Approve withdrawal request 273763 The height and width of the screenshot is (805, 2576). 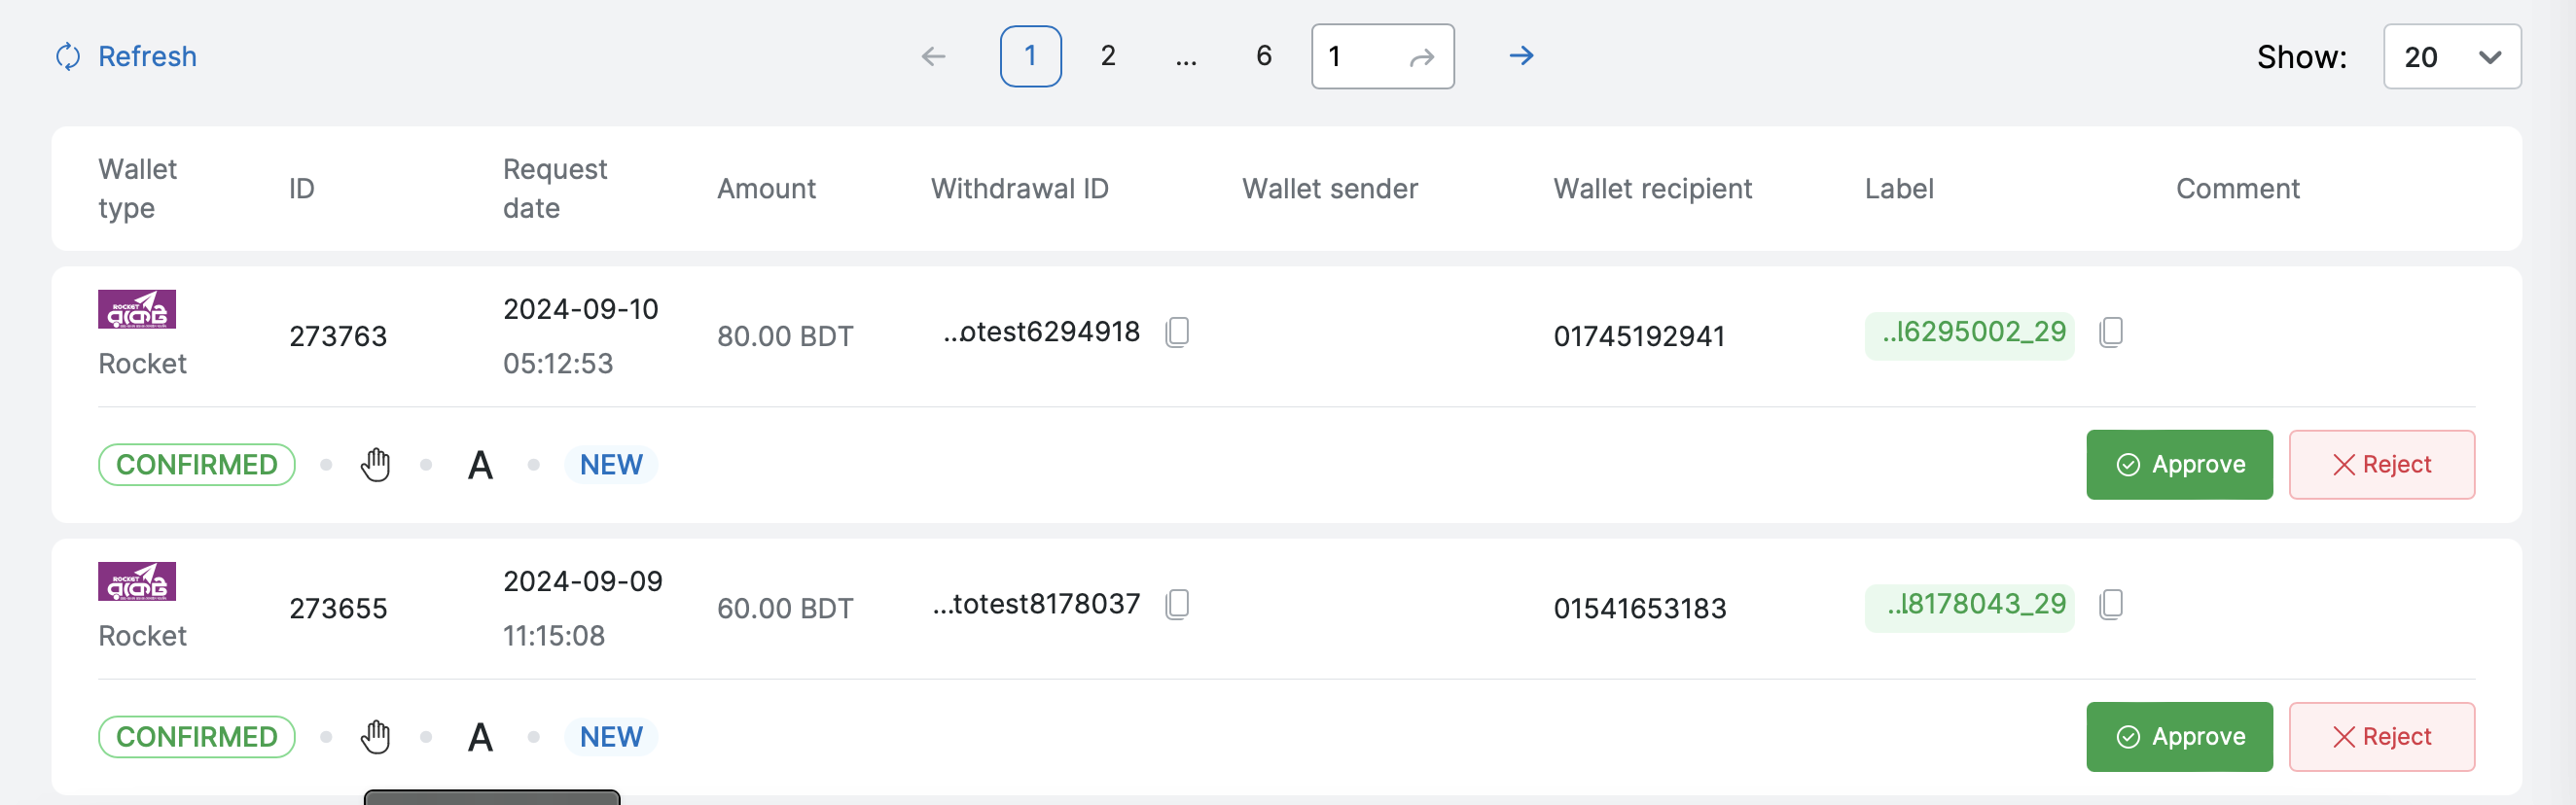coord(2178,465)
